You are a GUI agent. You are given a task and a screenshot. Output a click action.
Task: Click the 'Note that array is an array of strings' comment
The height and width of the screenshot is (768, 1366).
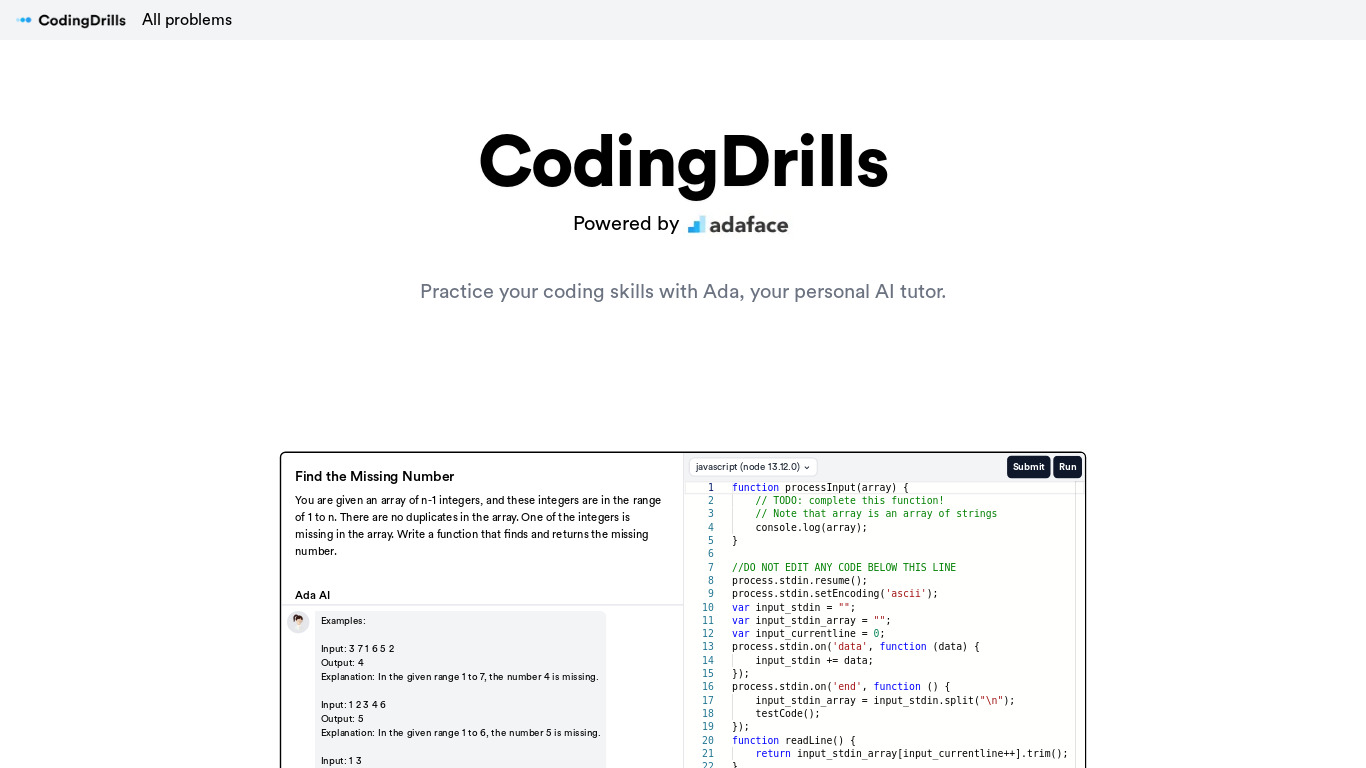click(x=876, y=514)
